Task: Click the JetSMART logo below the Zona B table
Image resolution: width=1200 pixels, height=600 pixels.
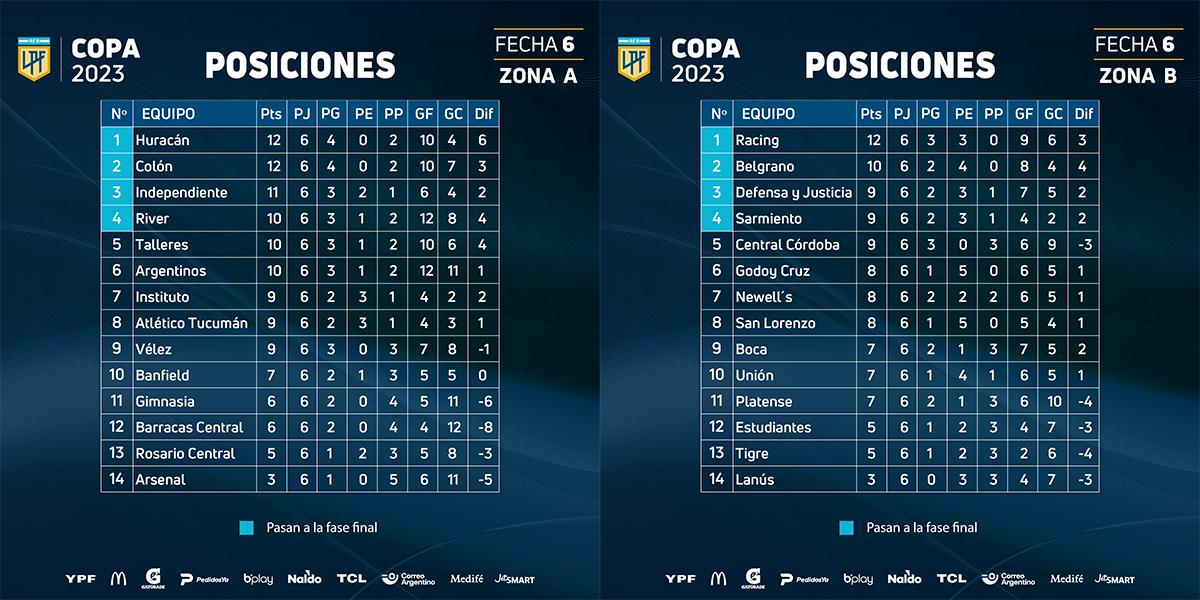Action: (1114, 578)
